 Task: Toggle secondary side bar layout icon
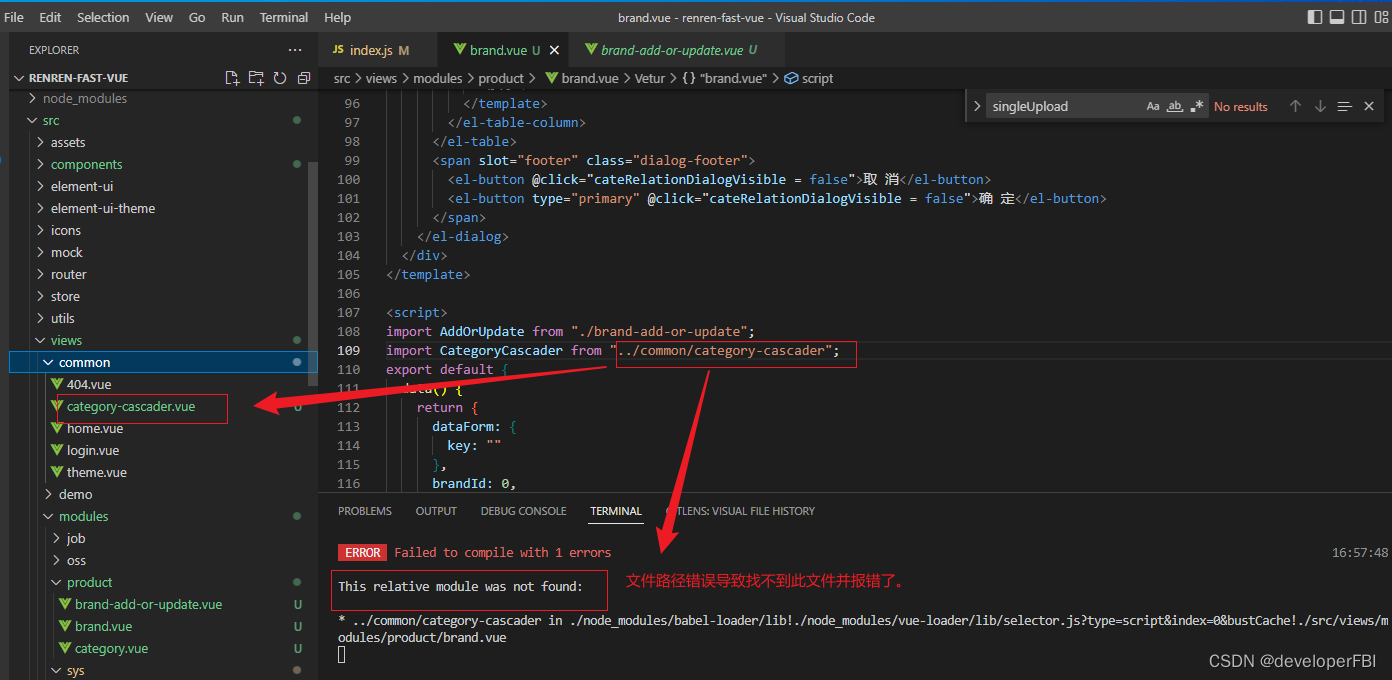(x=1359, y=17)
